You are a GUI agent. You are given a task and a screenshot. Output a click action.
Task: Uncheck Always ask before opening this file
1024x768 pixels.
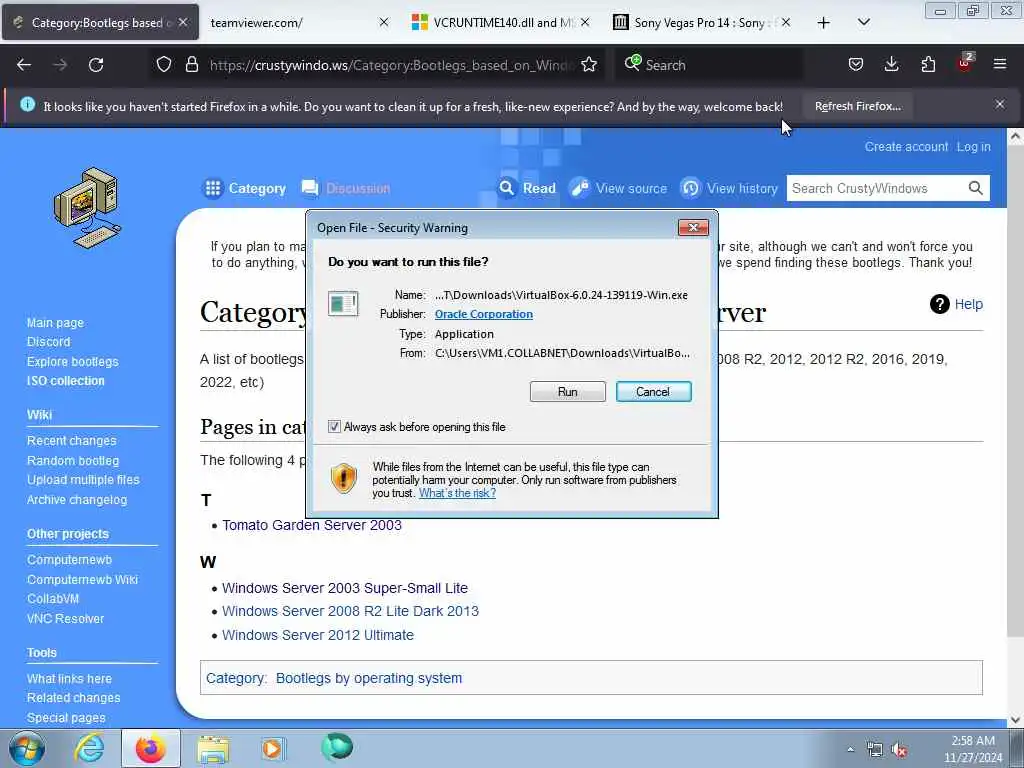[334, 426]
